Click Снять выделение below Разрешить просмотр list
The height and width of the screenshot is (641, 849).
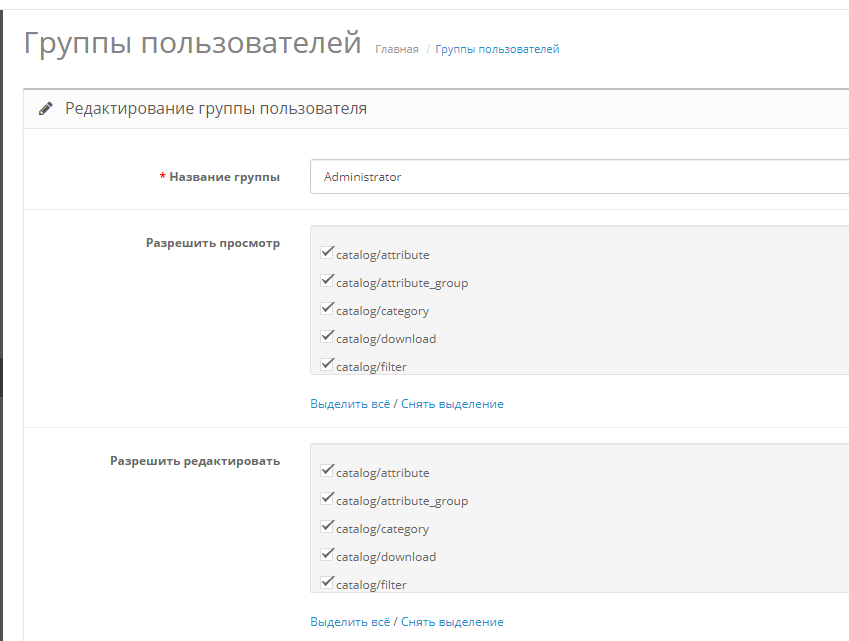point(452,404)
